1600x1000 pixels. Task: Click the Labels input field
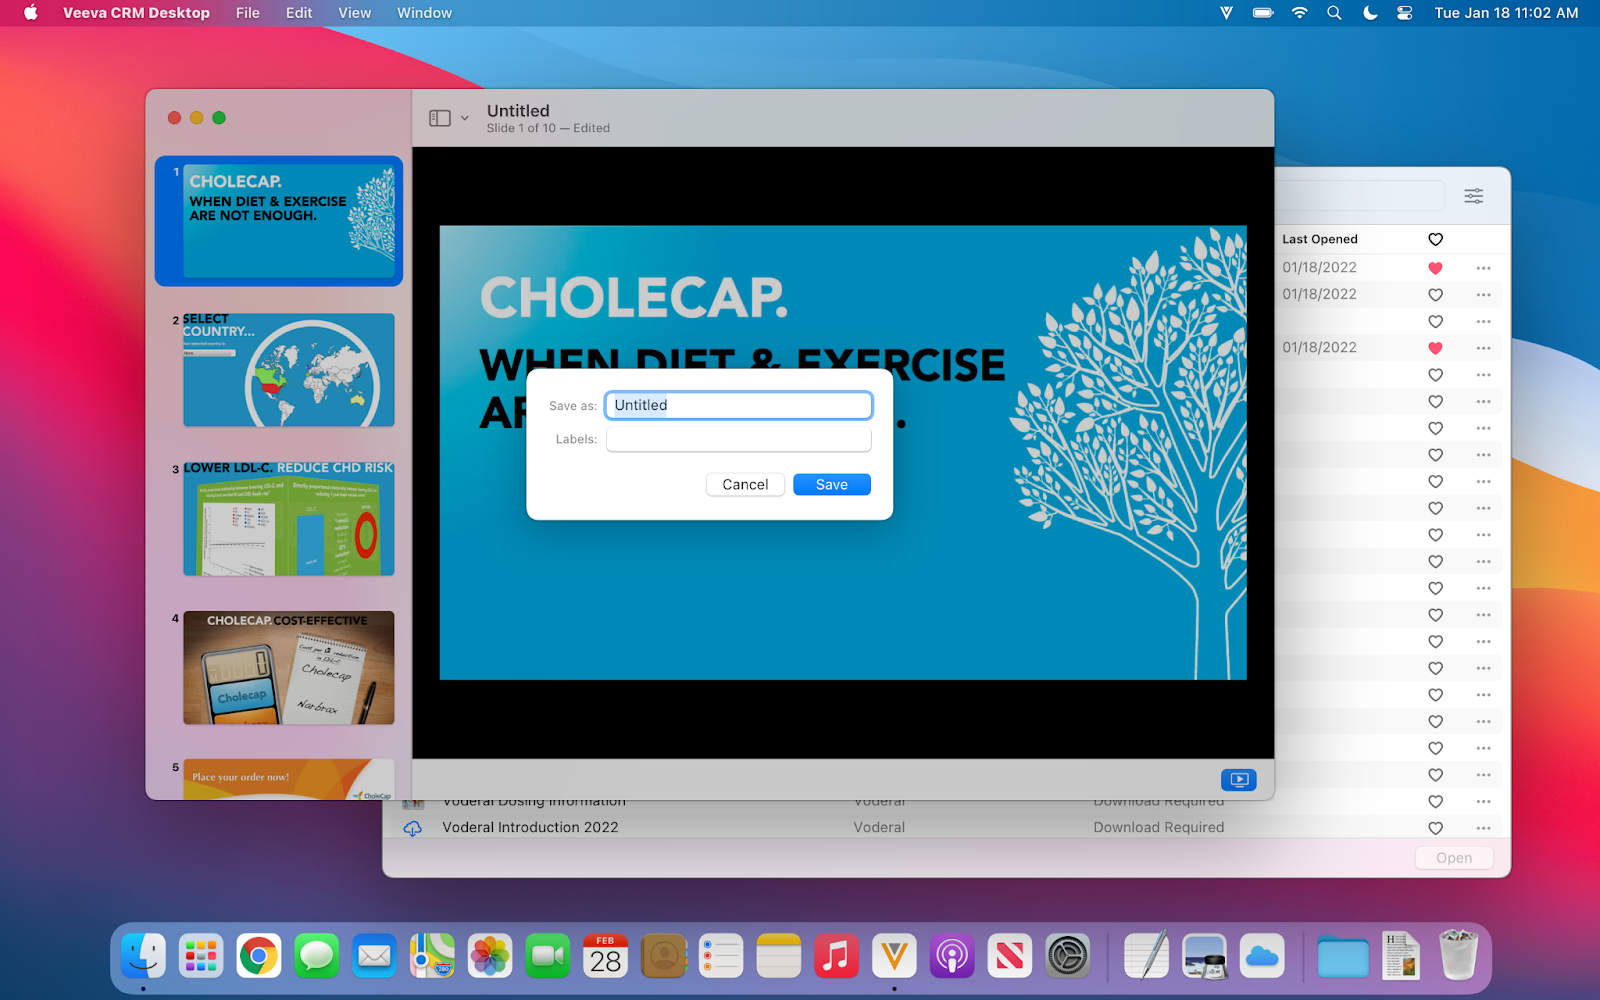coord(738,440)
